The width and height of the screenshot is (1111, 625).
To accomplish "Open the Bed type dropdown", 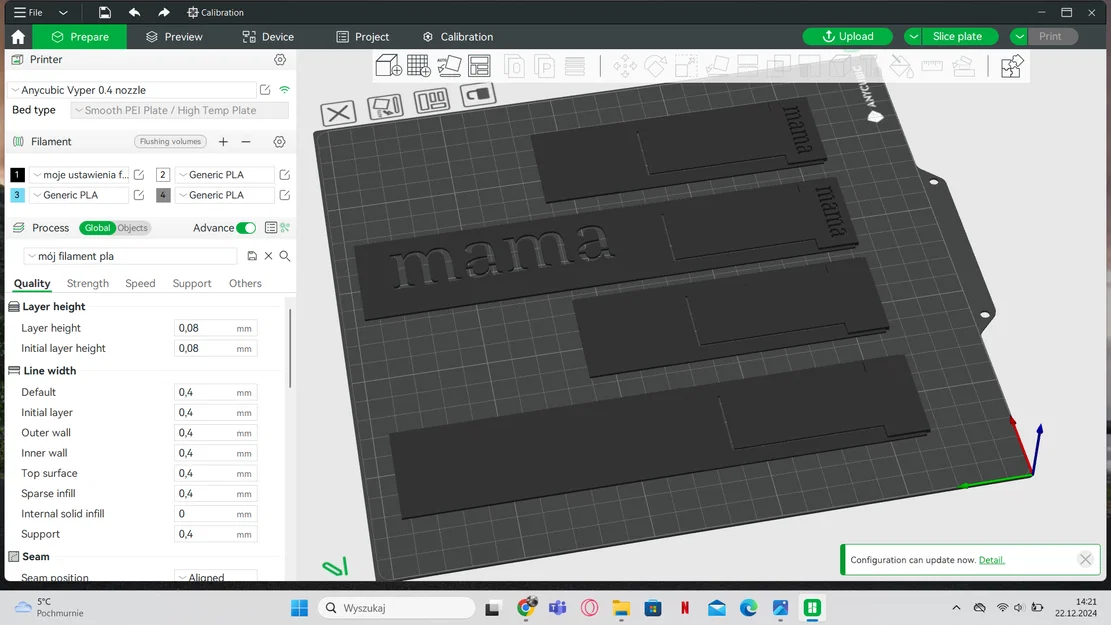I will click(x=180, y=110).
